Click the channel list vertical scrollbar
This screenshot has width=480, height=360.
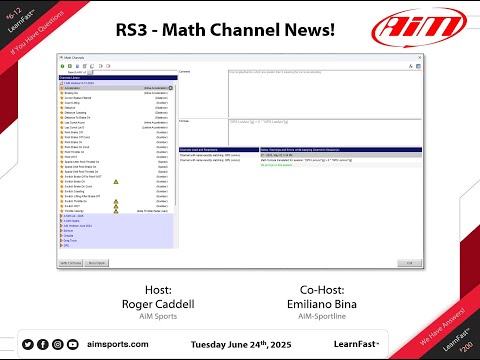[176, 145]
